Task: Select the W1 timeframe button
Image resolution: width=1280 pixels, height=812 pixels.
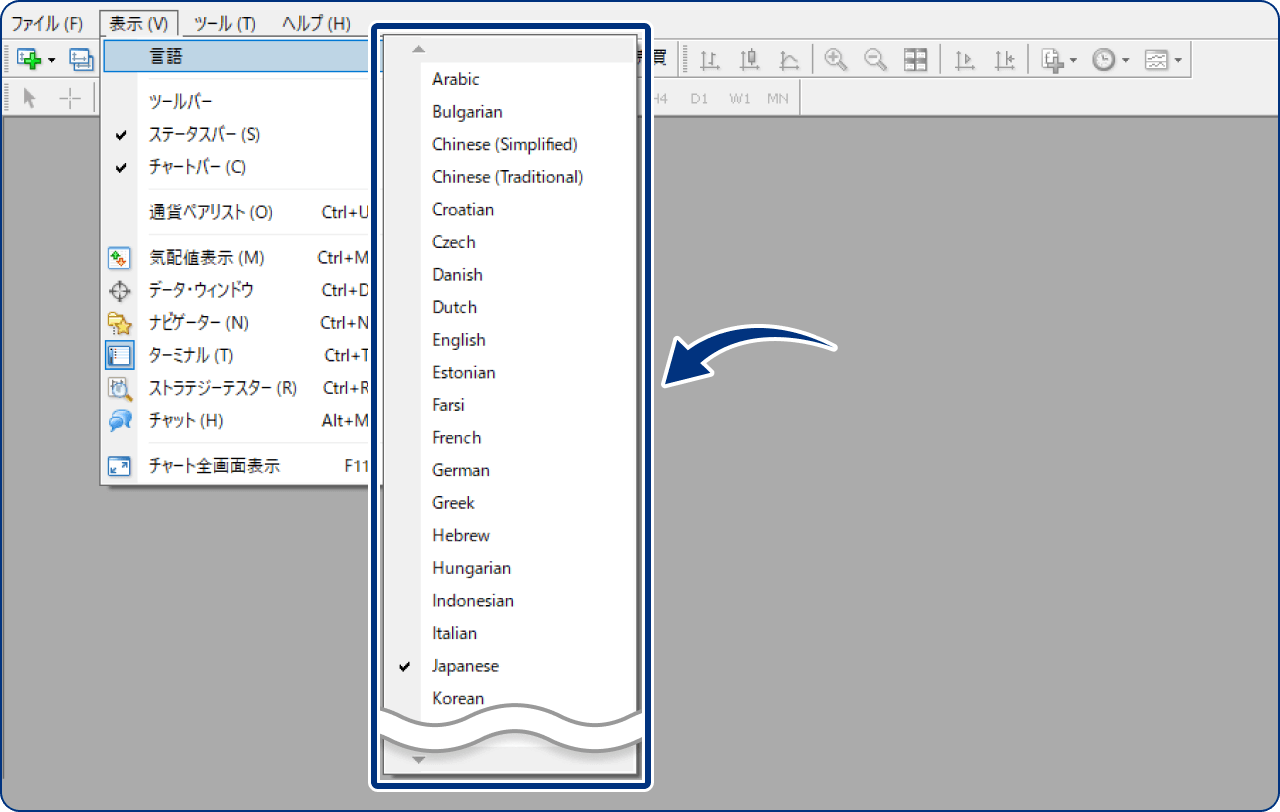Action: coord(739,98)
